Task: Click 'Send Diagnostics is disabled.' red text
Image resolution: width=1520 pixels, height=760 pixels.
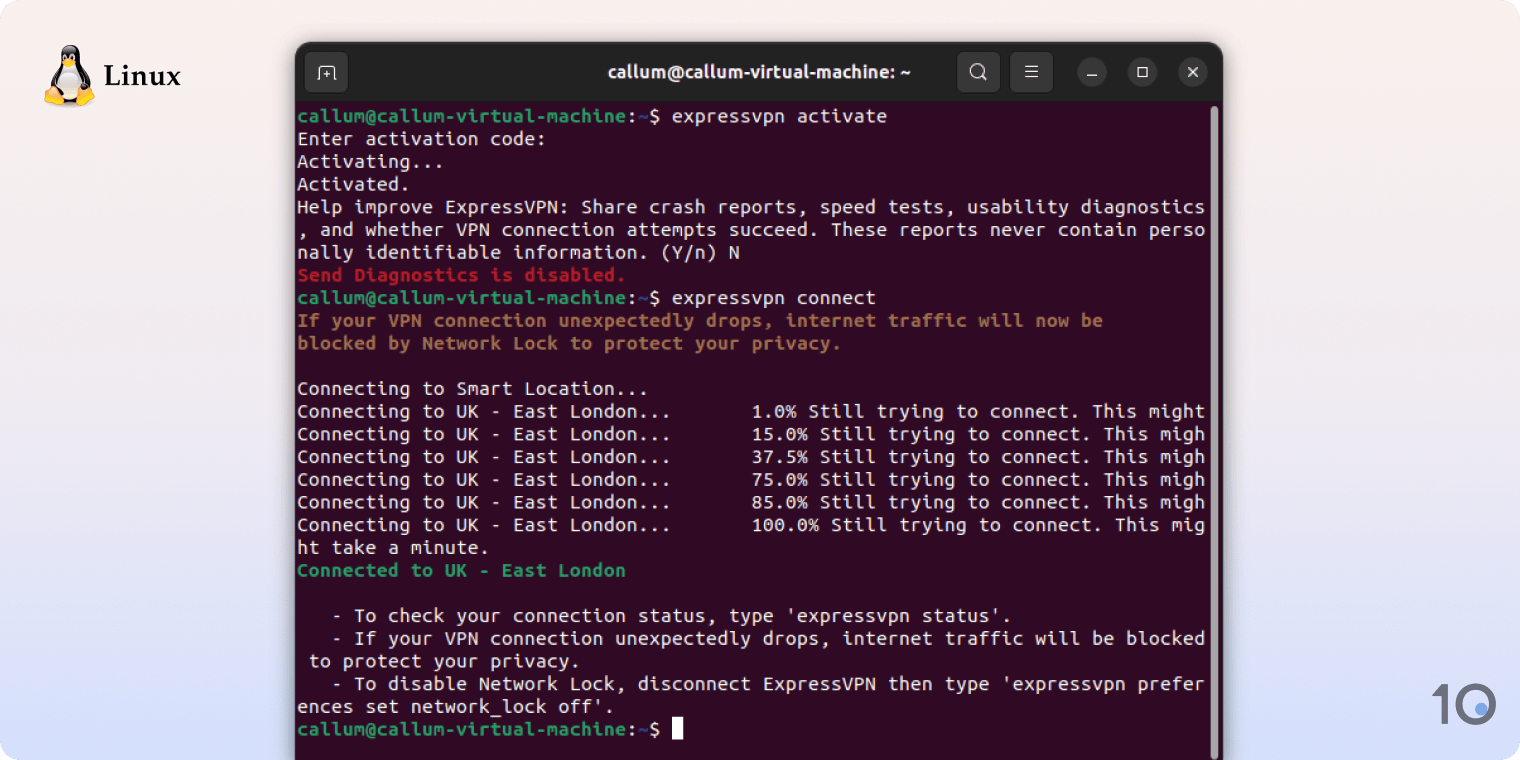Action: tap(461, 275)
